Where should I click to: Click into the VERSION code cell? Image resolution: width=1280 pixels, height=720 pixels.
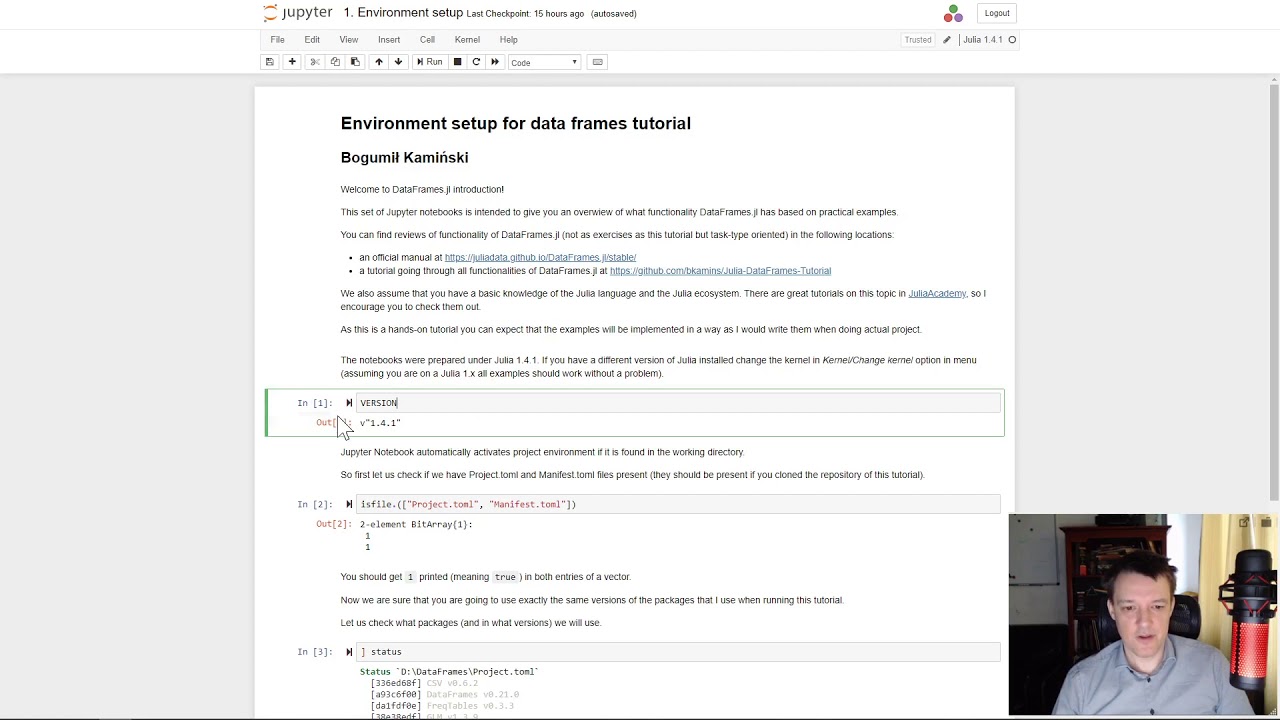[x=678, y=403]
